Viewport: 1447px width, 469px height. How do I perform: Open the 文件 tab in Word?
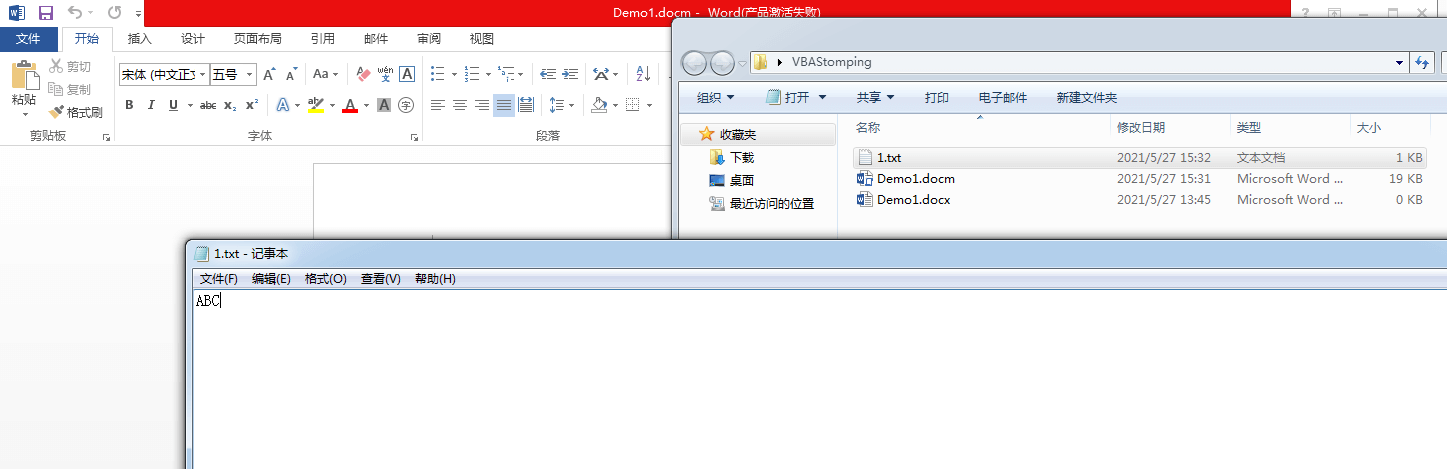29,39
